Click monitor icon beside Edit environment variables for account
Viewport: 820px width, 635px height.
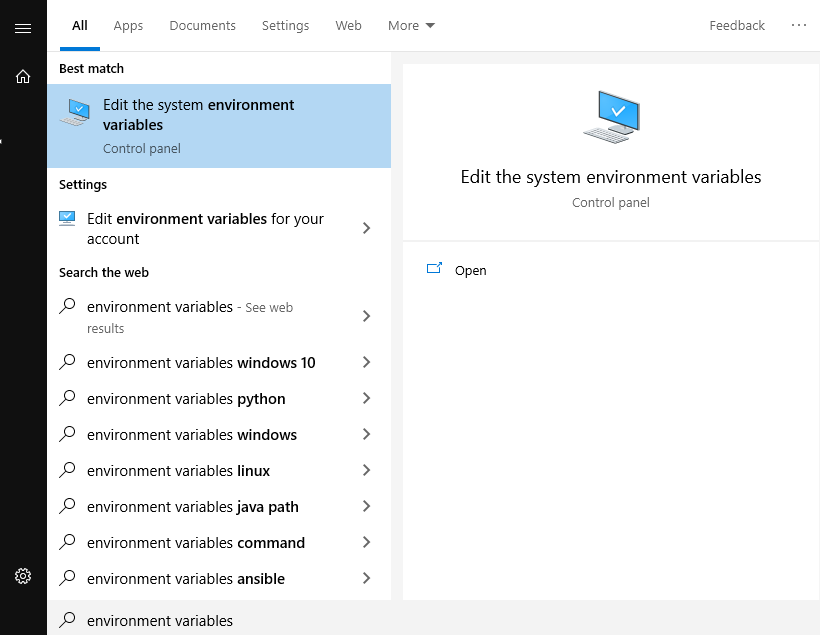click(67, 219)
